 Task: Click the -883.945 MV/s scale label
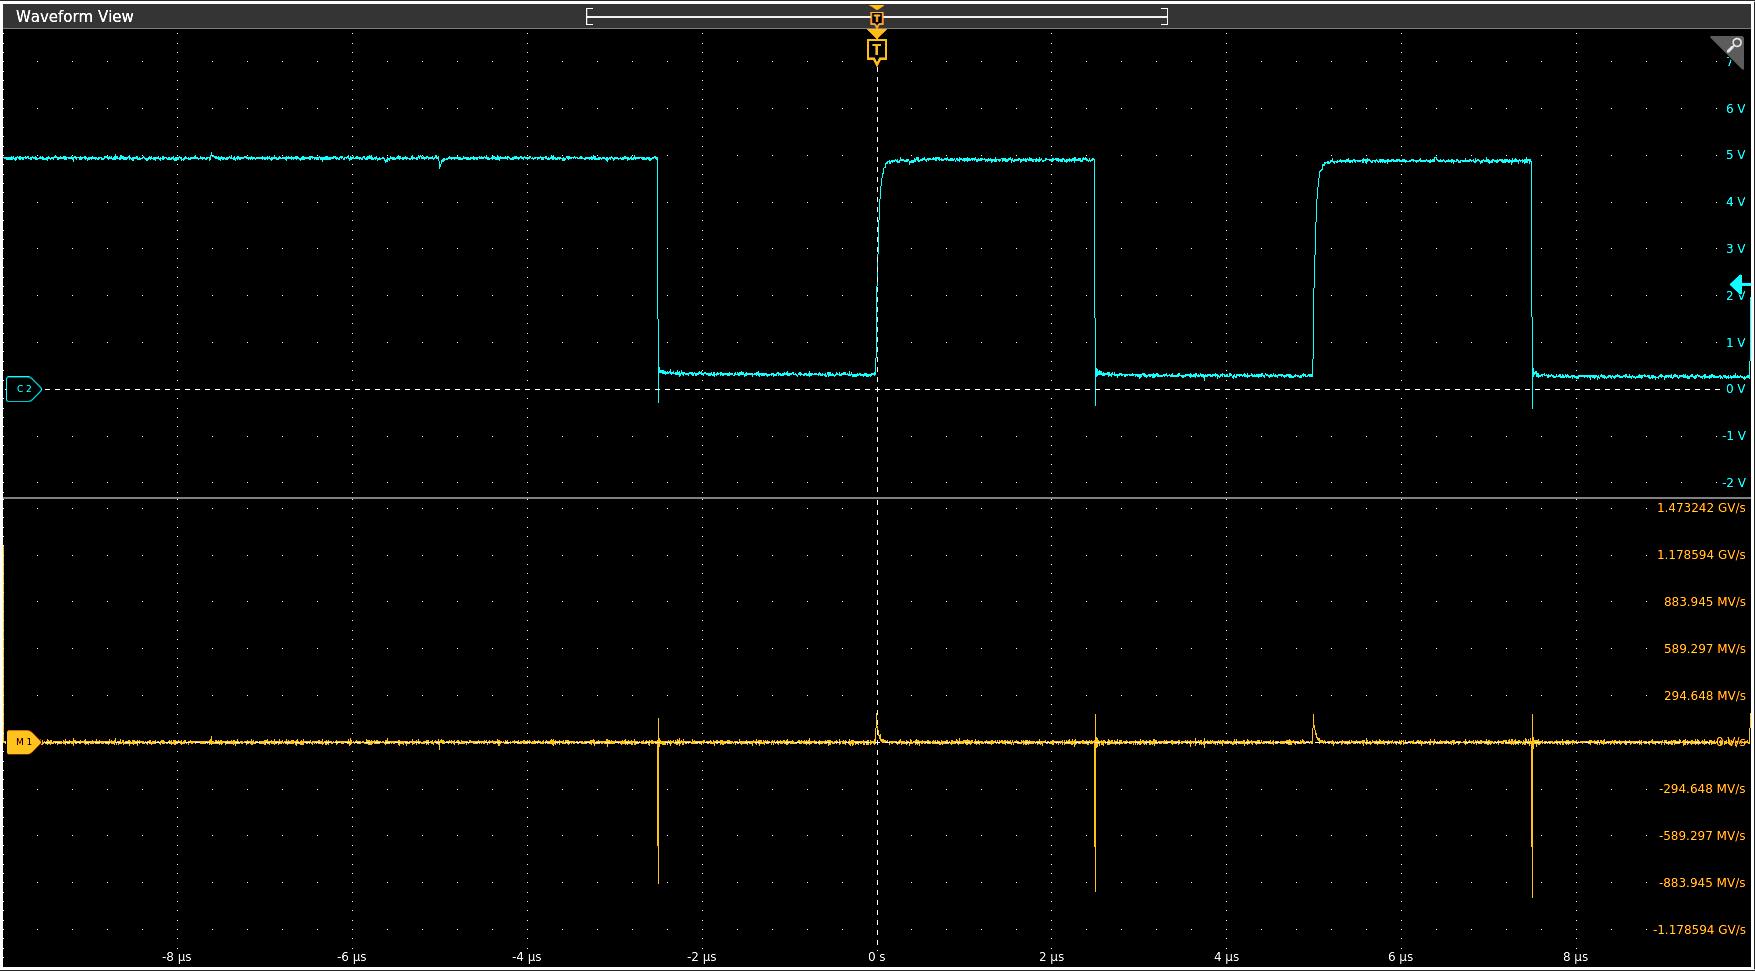pyautogui.click(x=1702, y=883)
